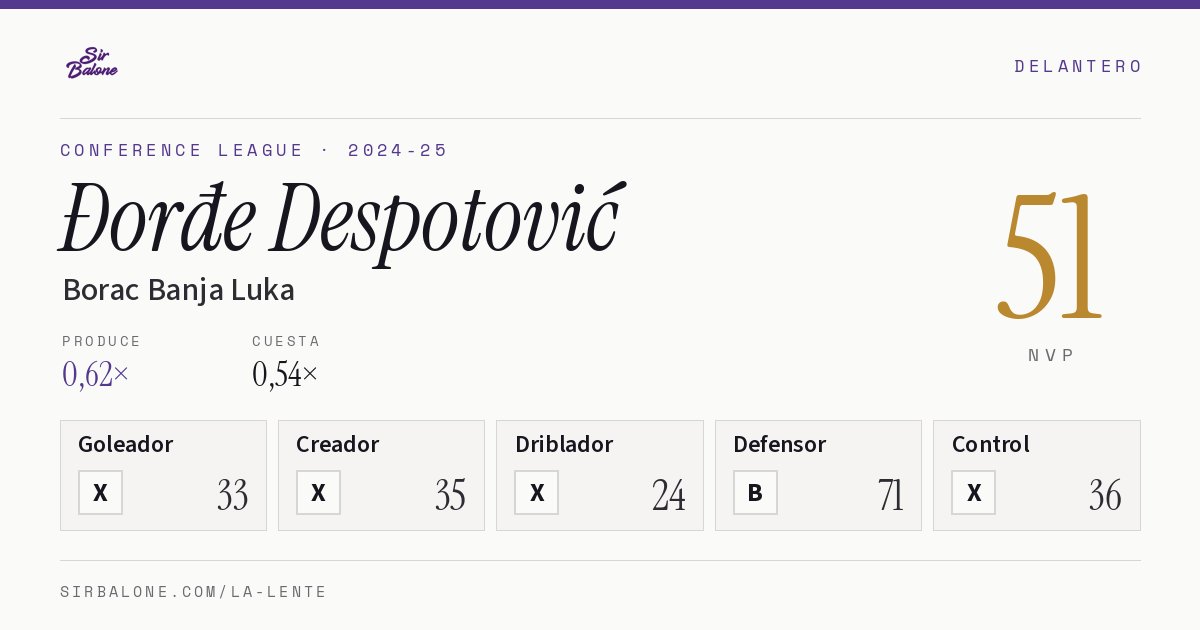
Task: Open the Goleador stat card
Action: (163, 475)
